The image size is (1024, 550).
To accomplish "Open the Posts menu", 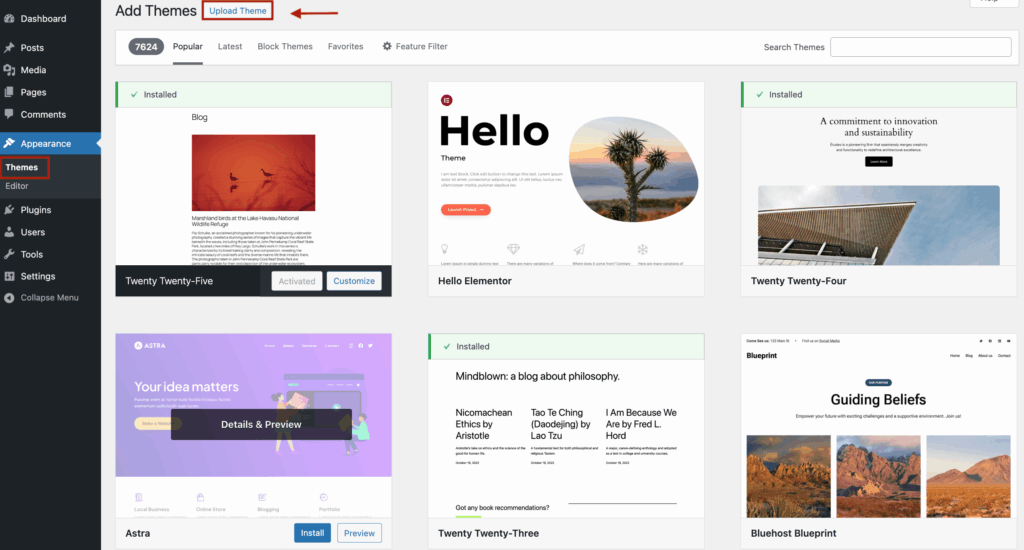I will pos(32,48).
